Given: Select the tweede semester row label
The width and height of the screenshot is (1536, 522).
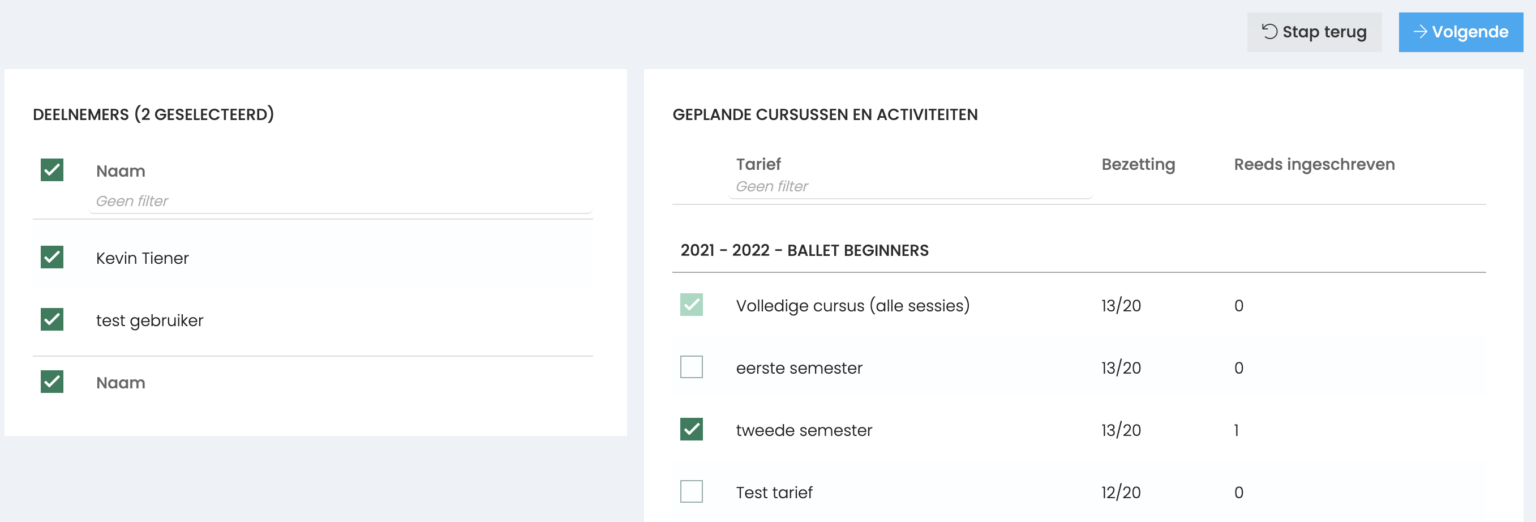Looking at the screenshot, I should point(804,430).
